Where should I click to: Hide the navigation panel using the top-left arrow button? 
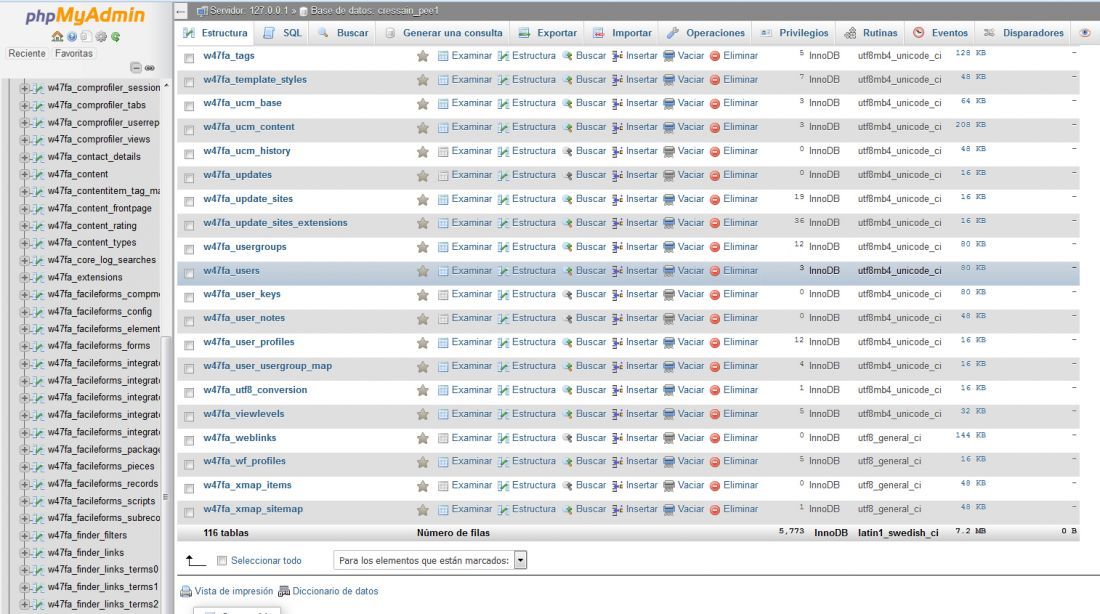click(x=180, y=11)
